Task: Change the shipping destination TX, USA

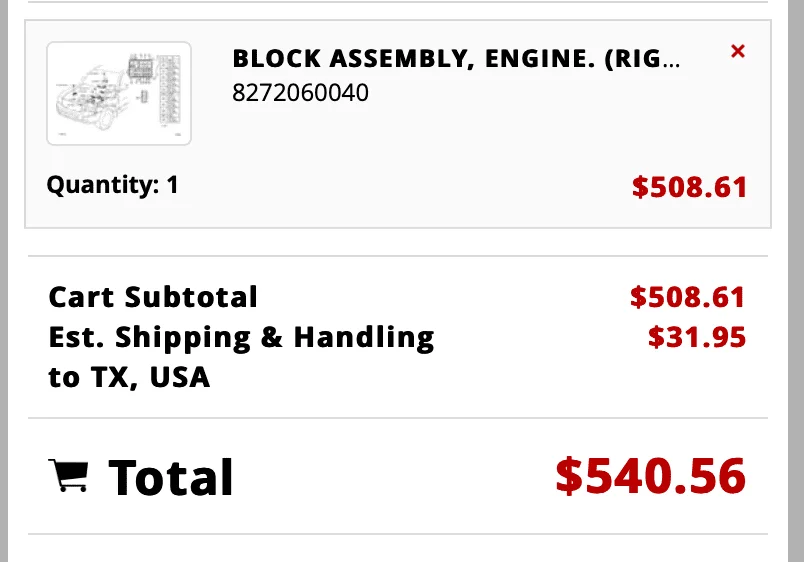Action: [150, 377]
